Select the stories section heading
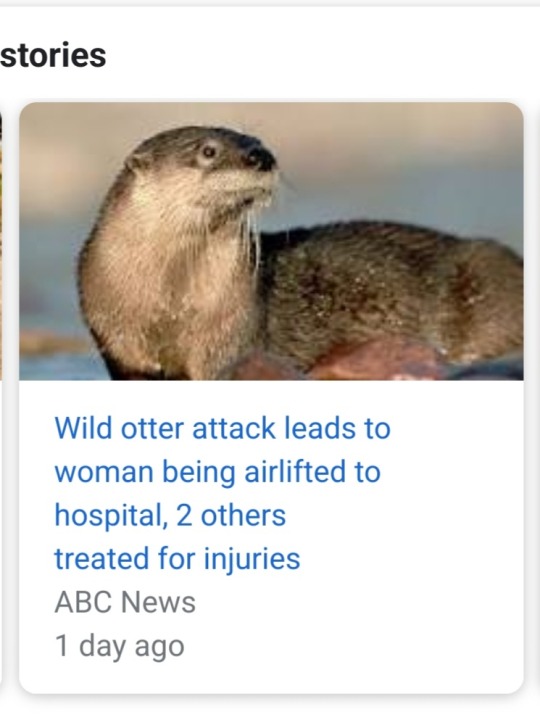This screenshot has width=540, height=720. 53,56
